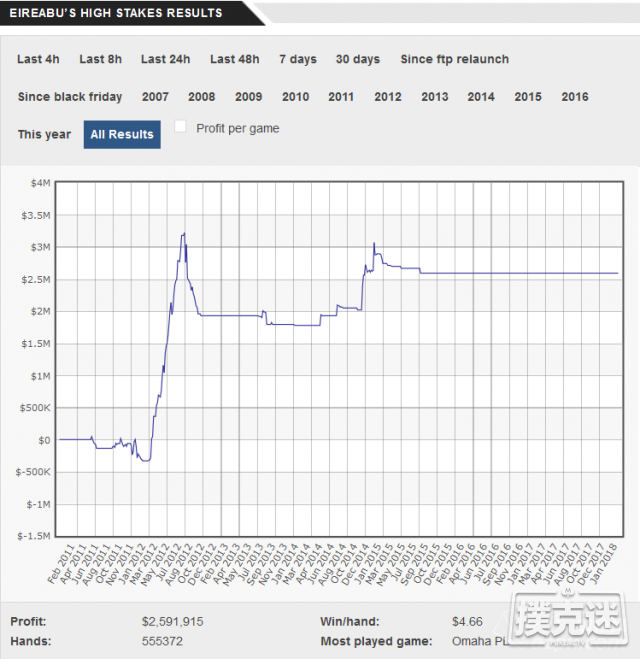Switch to This year results

tap(44, 134)
